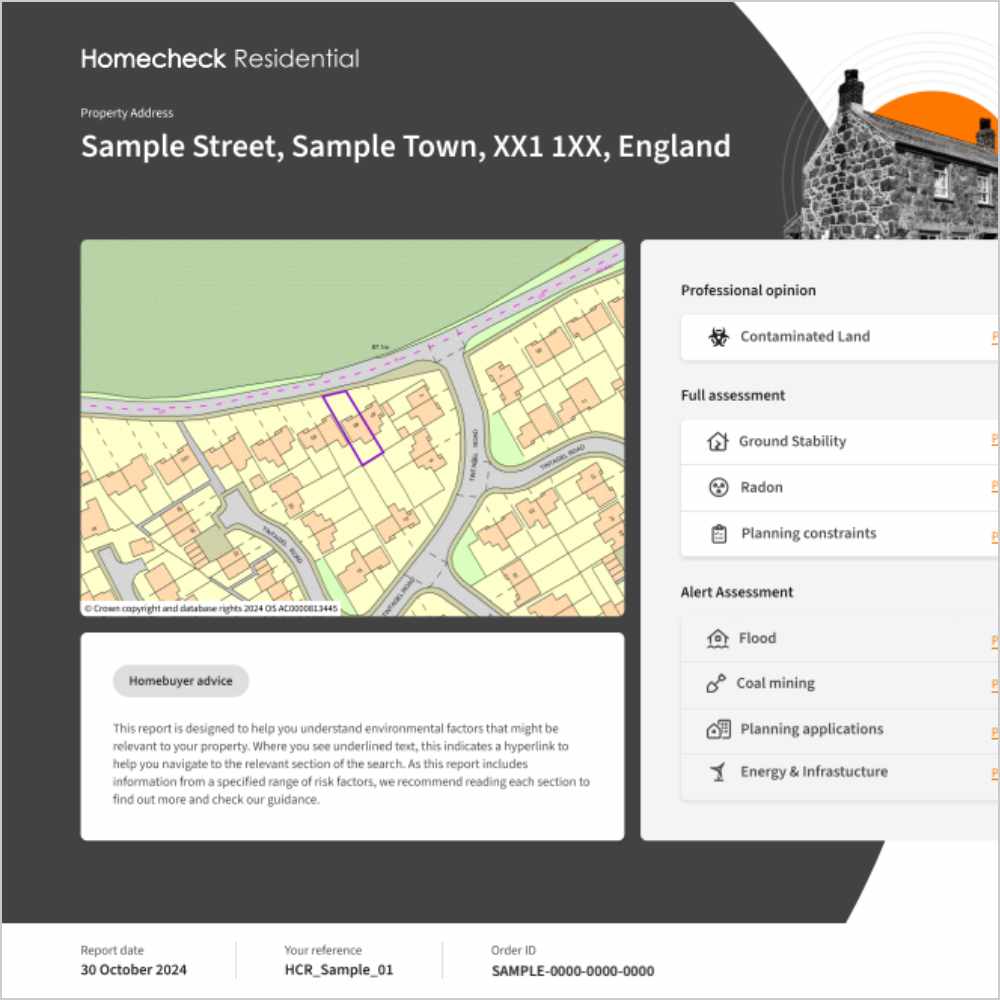Open the Ground Stability assessment

(x=840, y=442)
